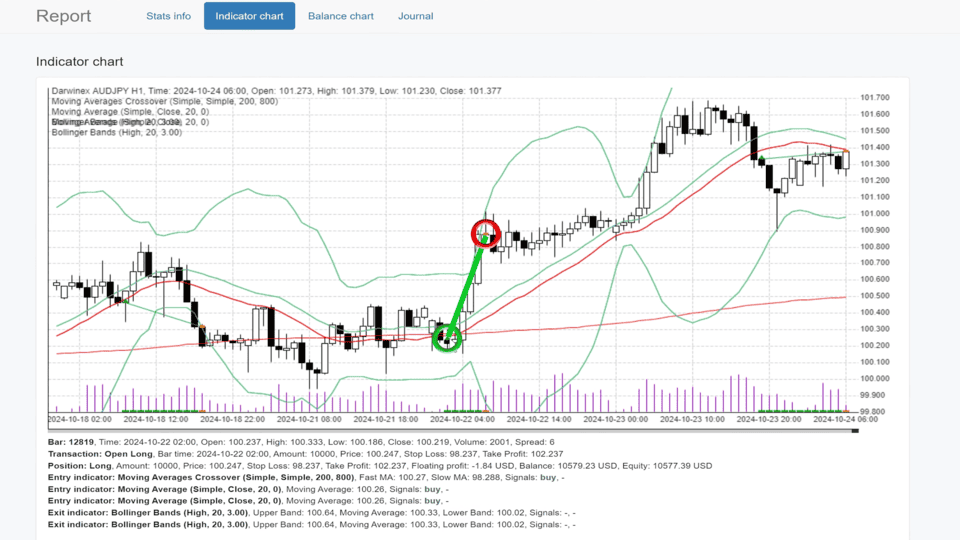The width and height of the screenshot is (960, 540).
Task: Click the green circle trade entry marker
Action: (447, 339)
